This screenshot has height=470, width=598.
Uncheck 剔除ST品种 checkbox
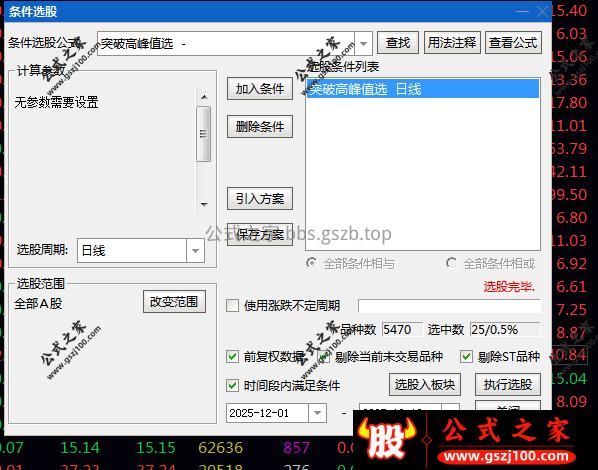coord(466,356)
